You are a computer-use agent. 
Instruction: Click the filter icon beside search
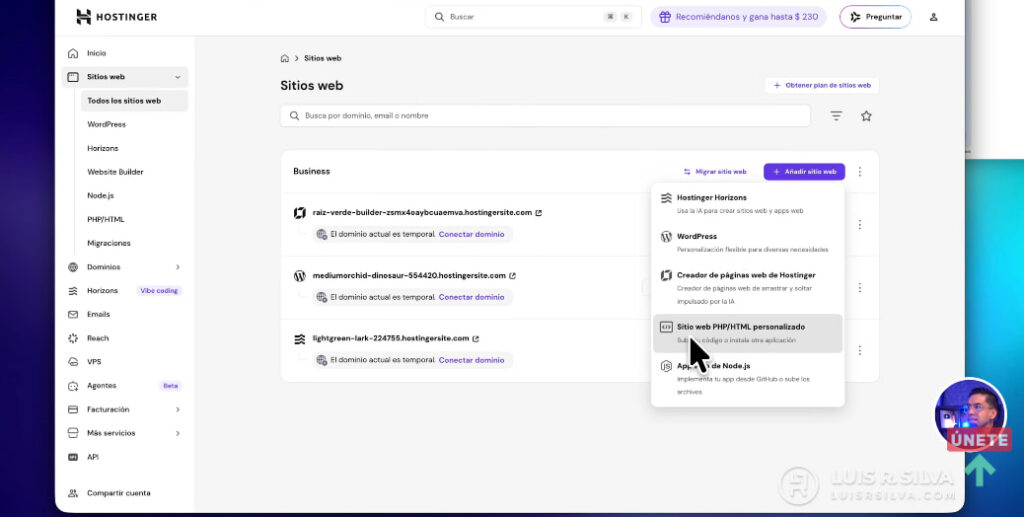(836, 116)
